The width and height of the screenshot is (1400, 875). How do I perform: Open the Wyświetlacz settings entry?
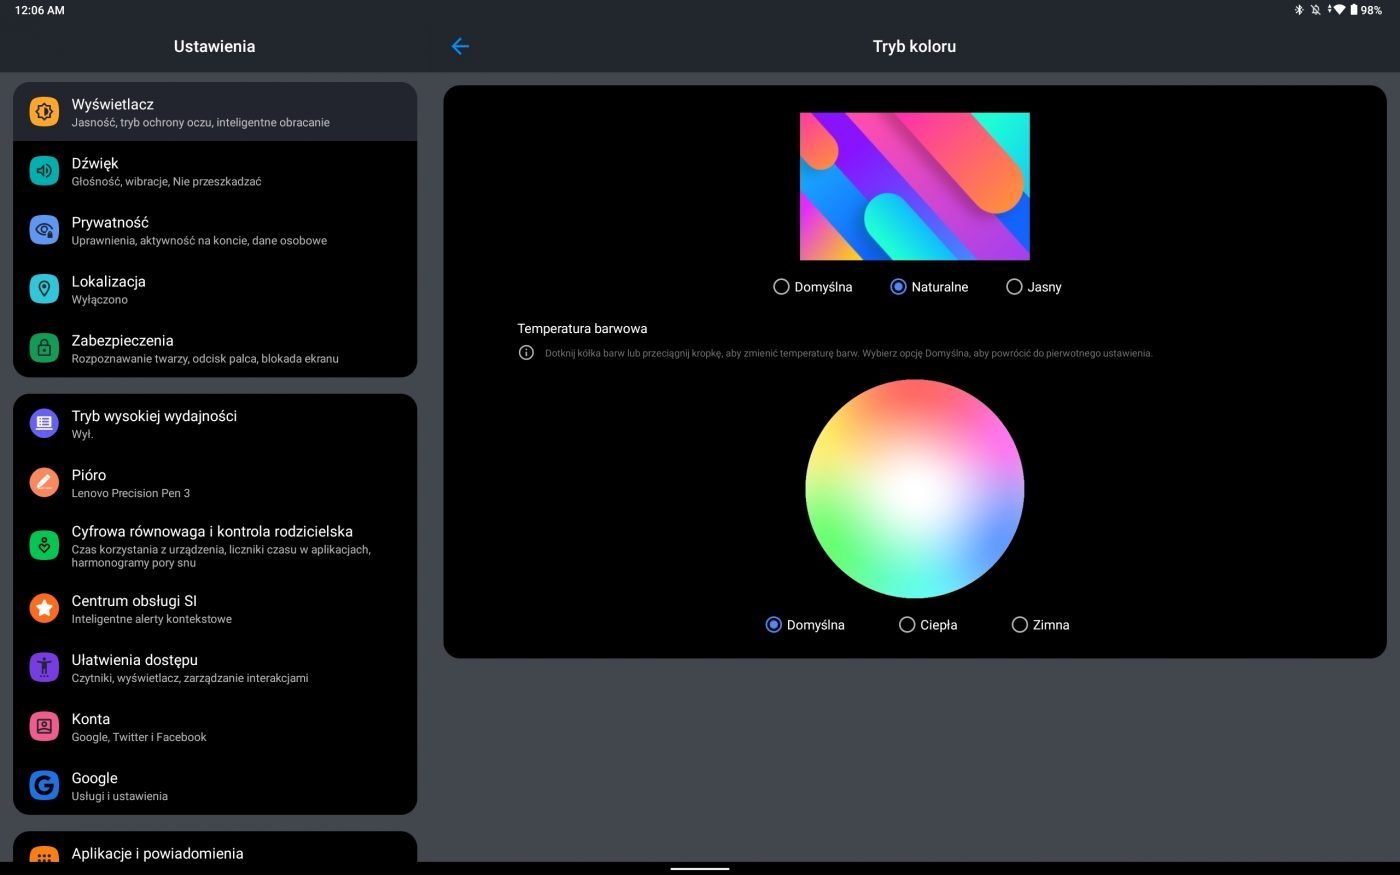[215, 112]
